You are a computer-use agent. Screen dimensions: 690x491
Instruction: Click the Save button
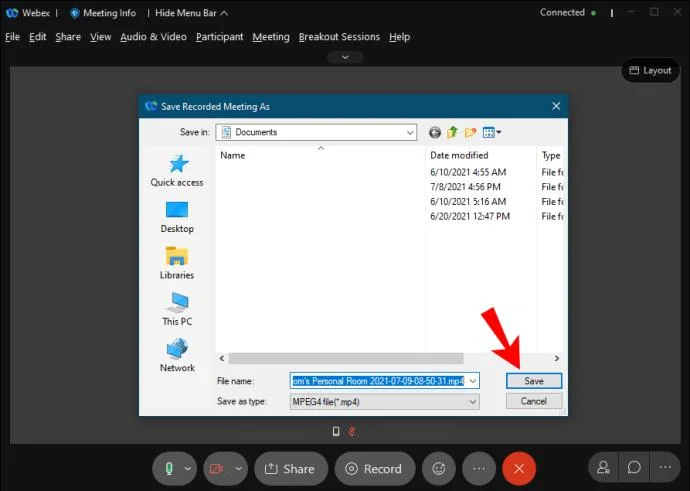(x=534, y=381)
